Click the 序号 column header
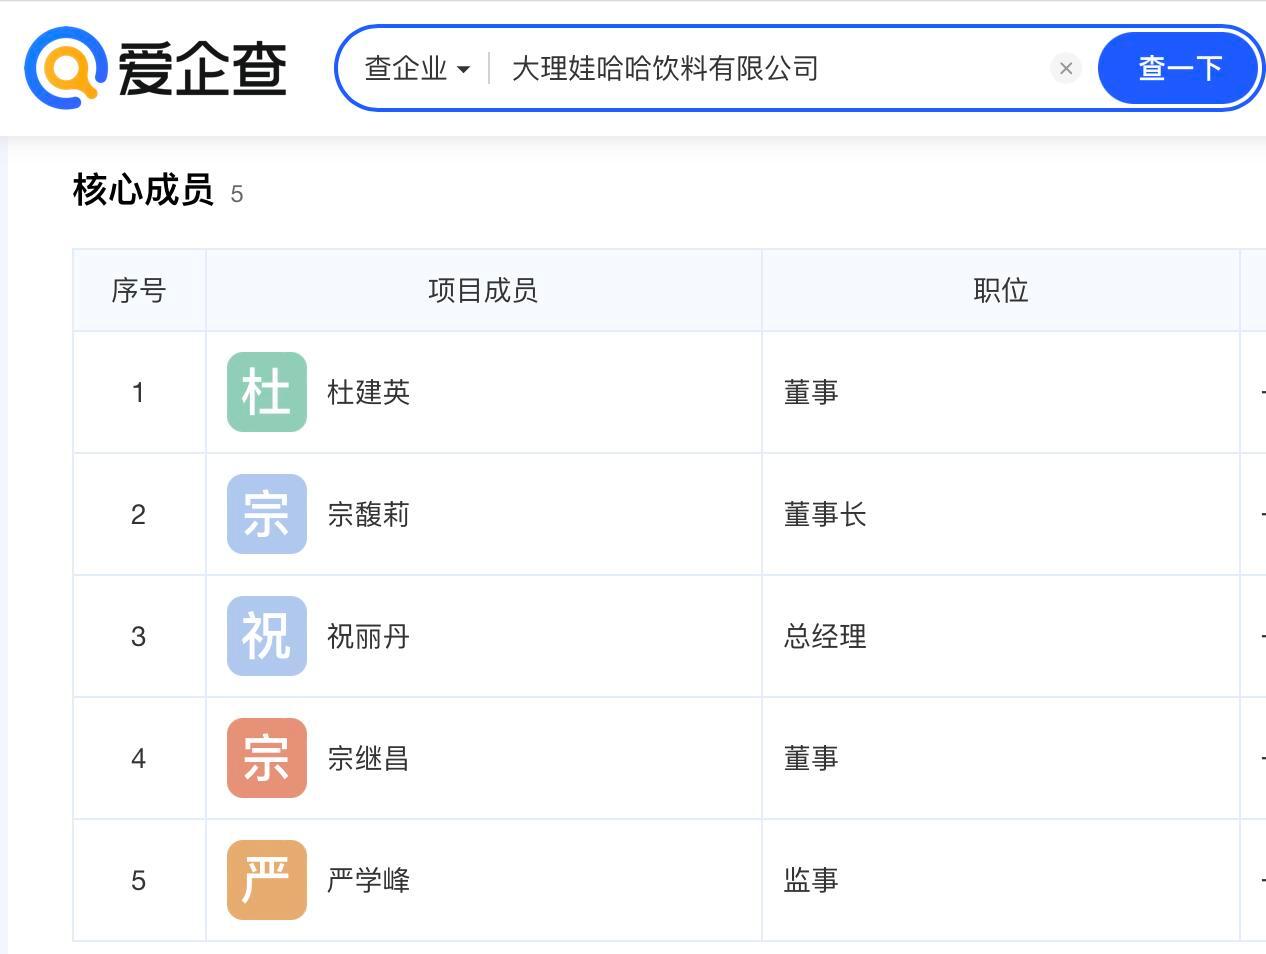Viewport: 1266px width, 954px height. tap(139, 290)
